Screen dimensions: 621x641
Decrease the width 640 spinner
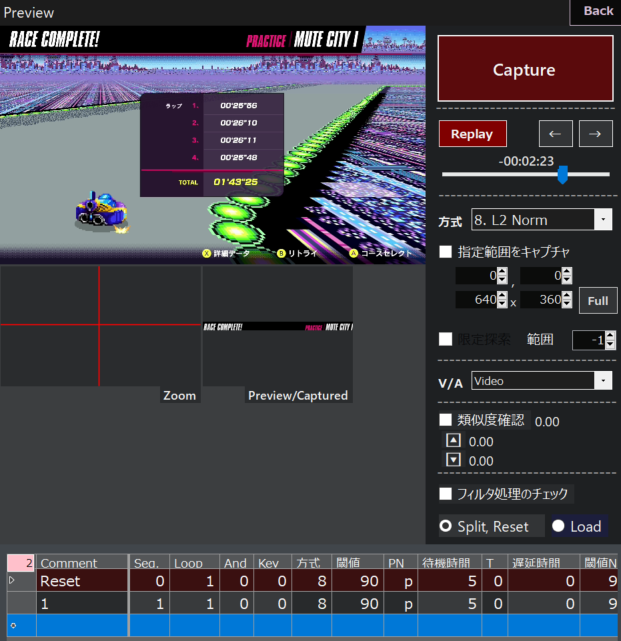pos(502,304)
